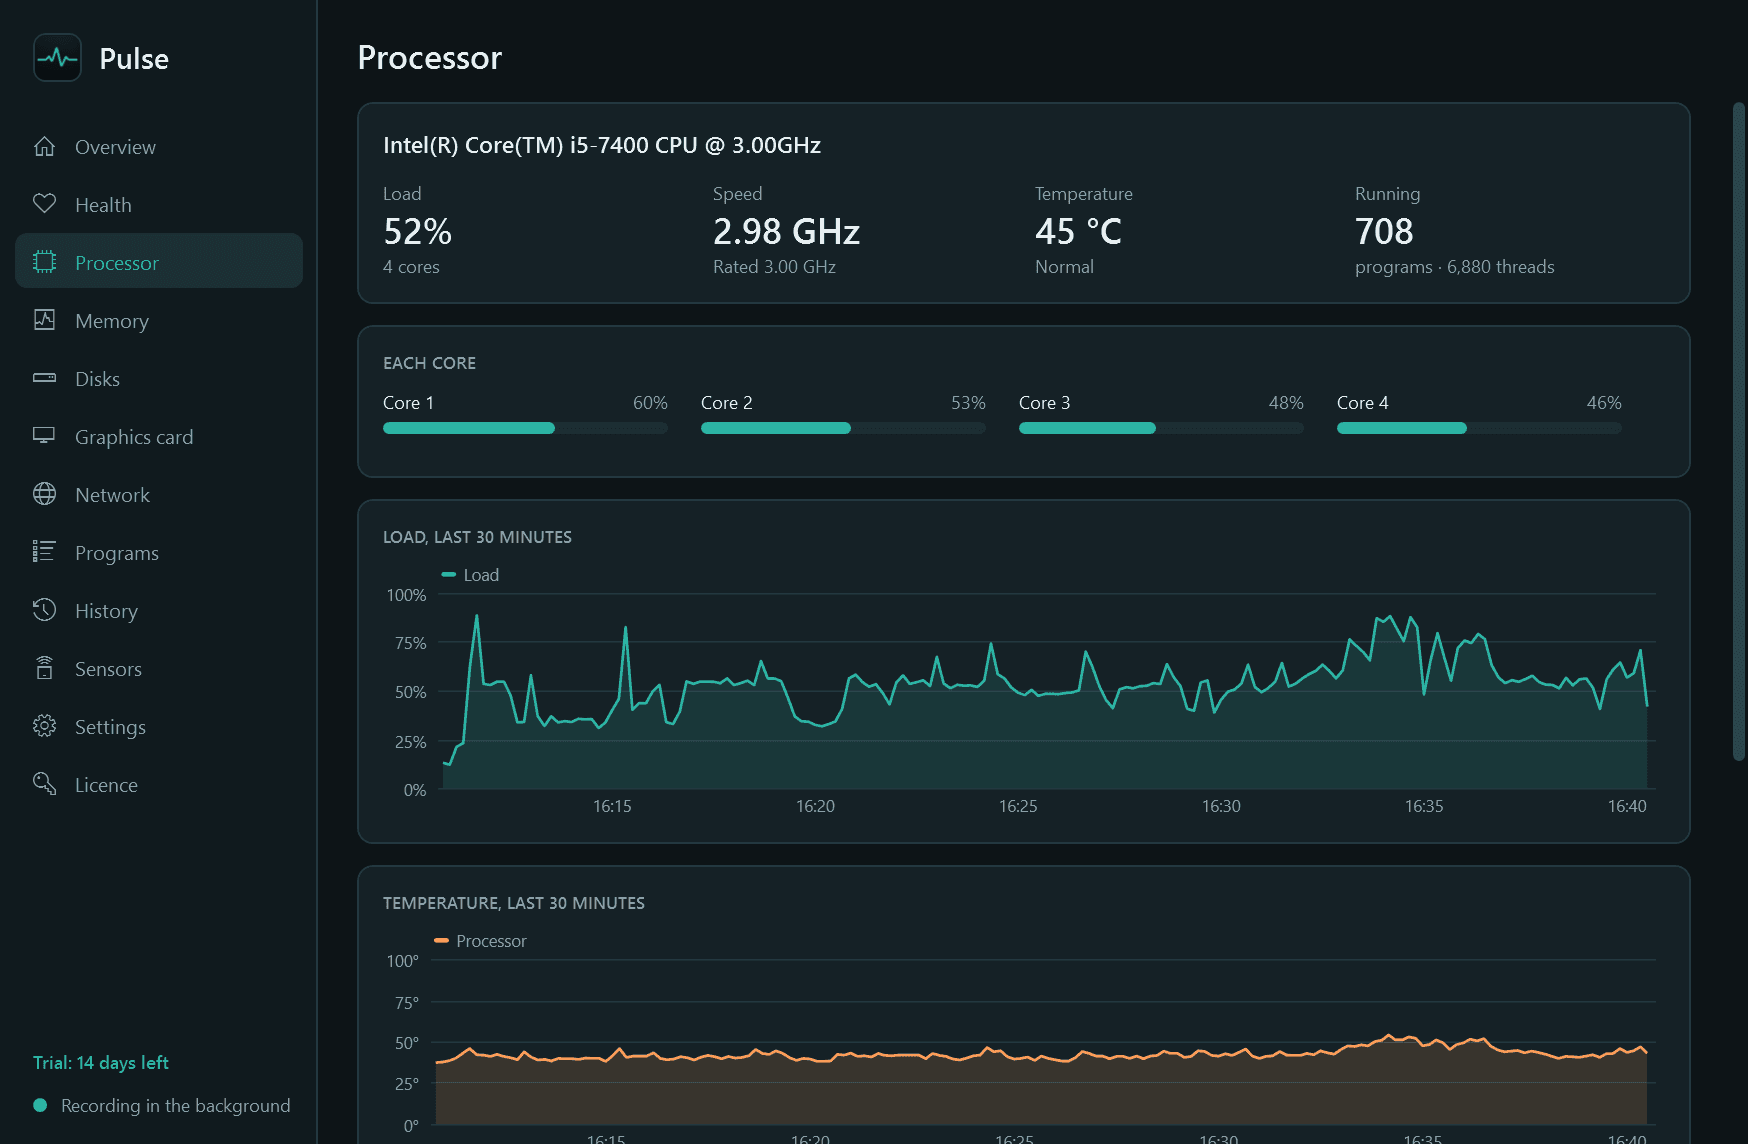Open the History view
This screenshot has height=1144, width=1748.
tap(159, 611)
